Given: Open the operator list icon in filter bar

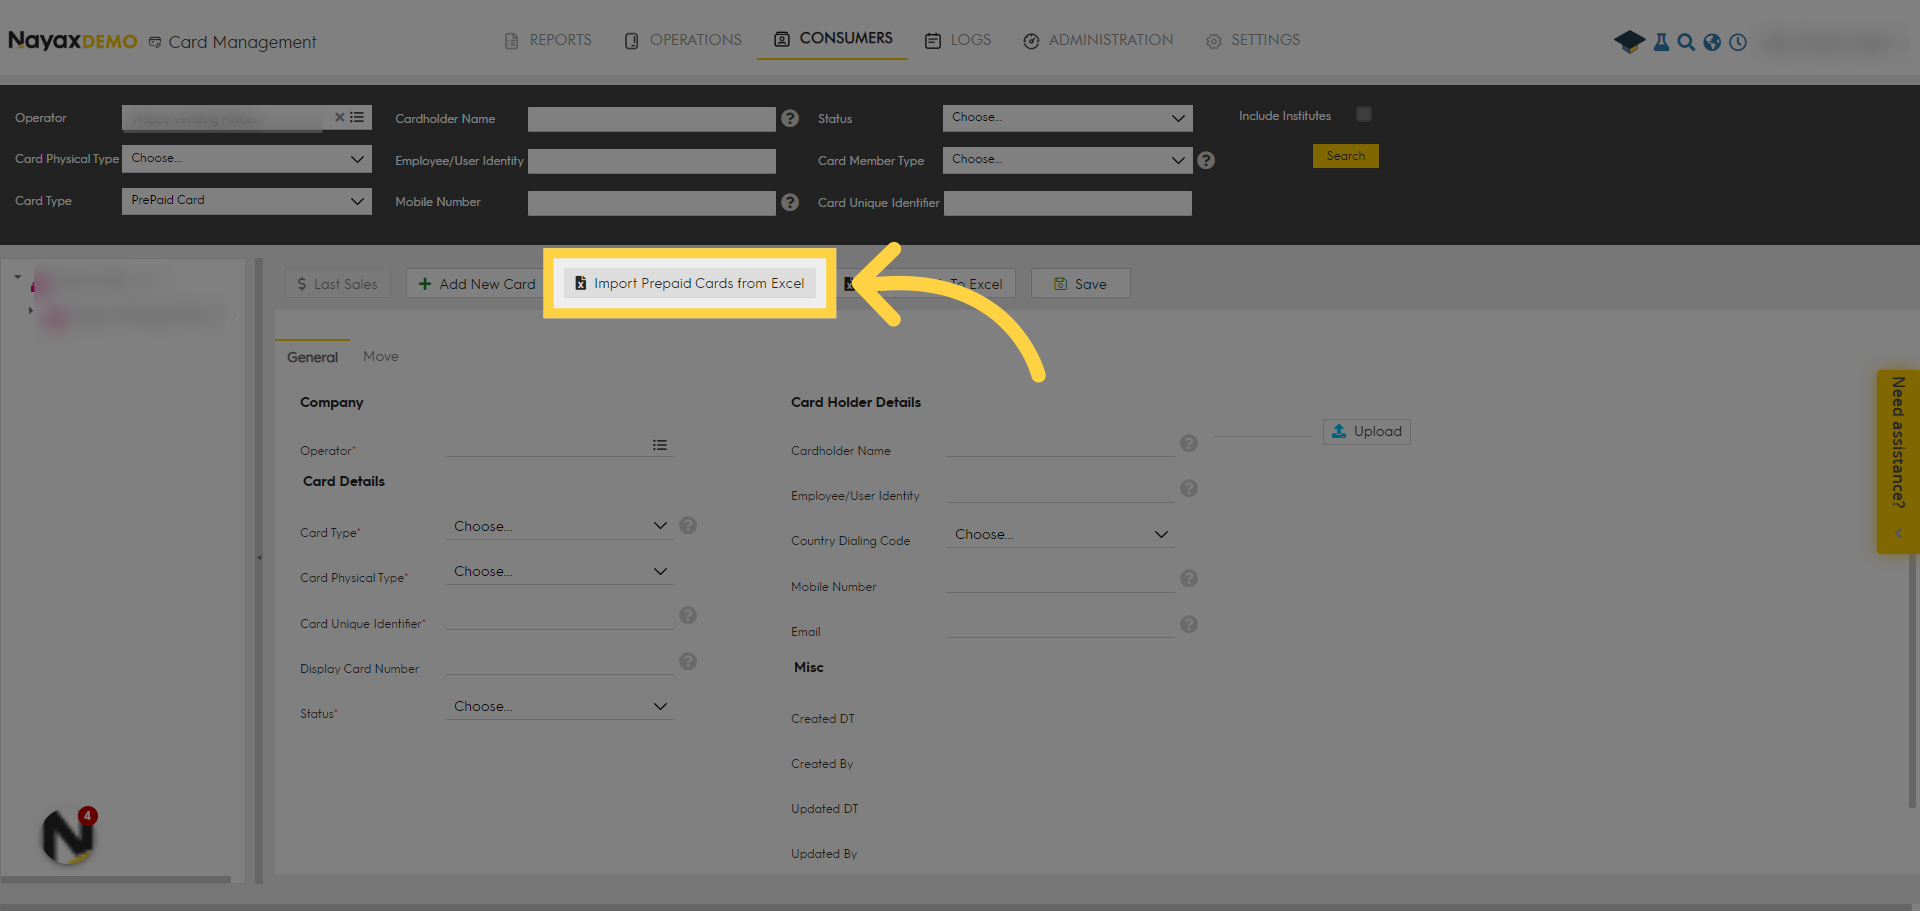Looking at the screenshot, I should (357, 117).
